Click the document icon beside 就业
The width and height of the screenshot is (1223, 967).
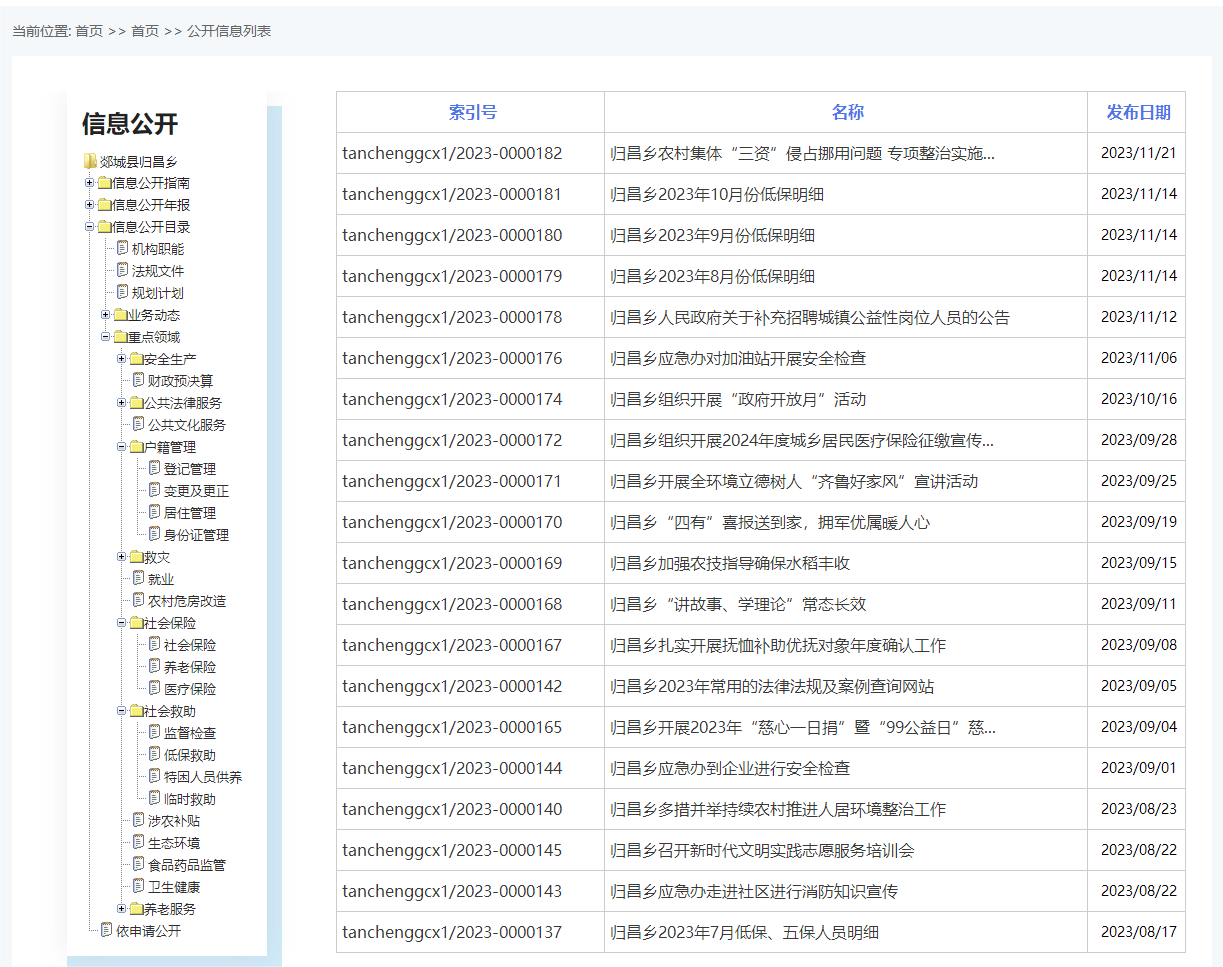pos(138,578)
